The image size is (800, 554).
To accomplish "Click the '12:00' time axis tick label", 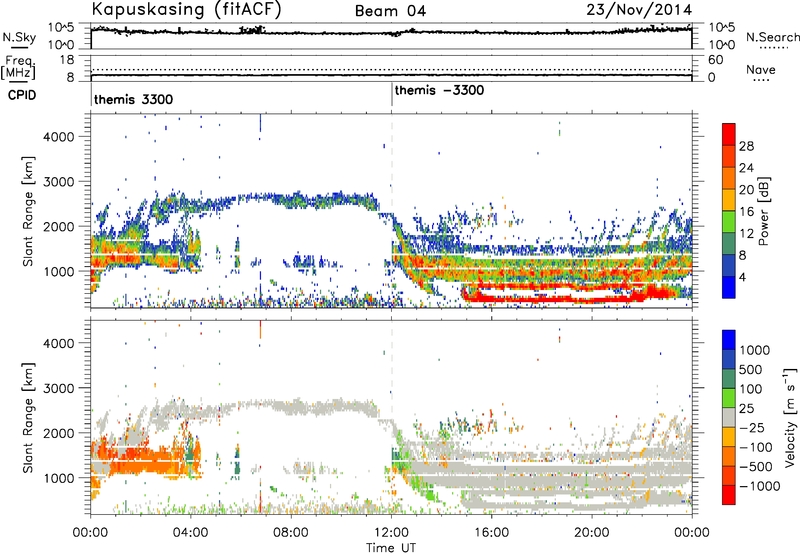I will (391, 533).
